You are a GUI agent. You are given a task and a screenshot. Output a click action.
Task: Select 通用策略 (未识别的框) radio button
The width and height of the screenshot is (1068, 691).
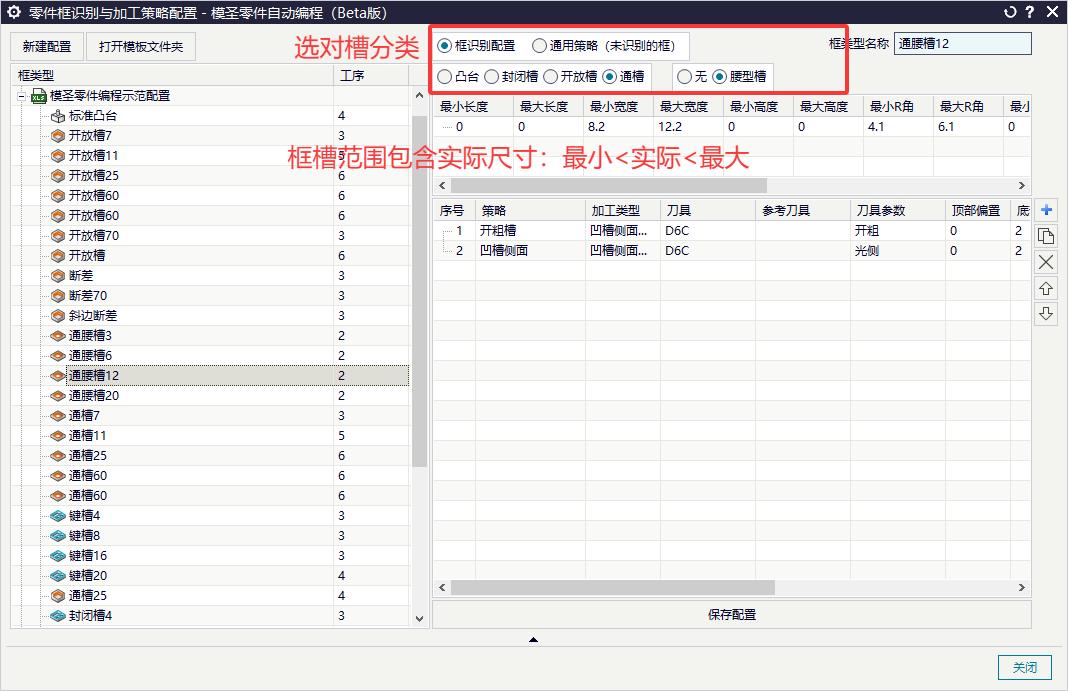pos(539,46)
